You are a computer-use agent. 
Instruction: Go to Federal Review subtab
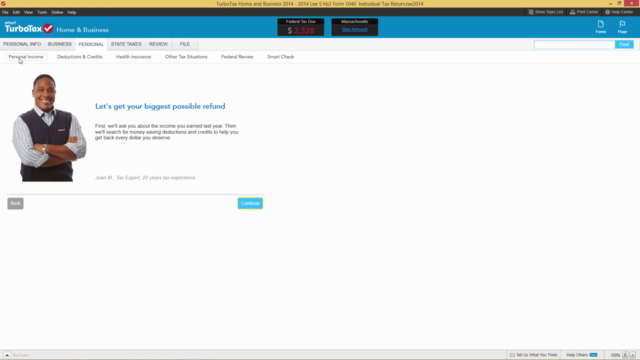[237, 57]
